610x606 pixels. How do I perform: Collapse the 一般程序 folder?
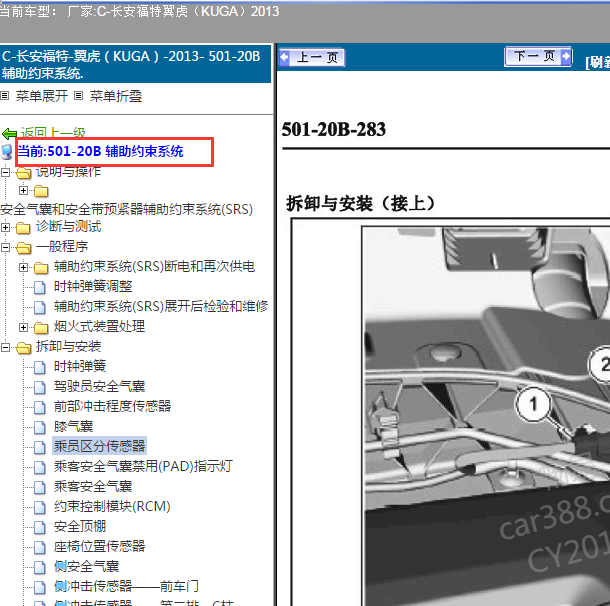pos(5,247)
